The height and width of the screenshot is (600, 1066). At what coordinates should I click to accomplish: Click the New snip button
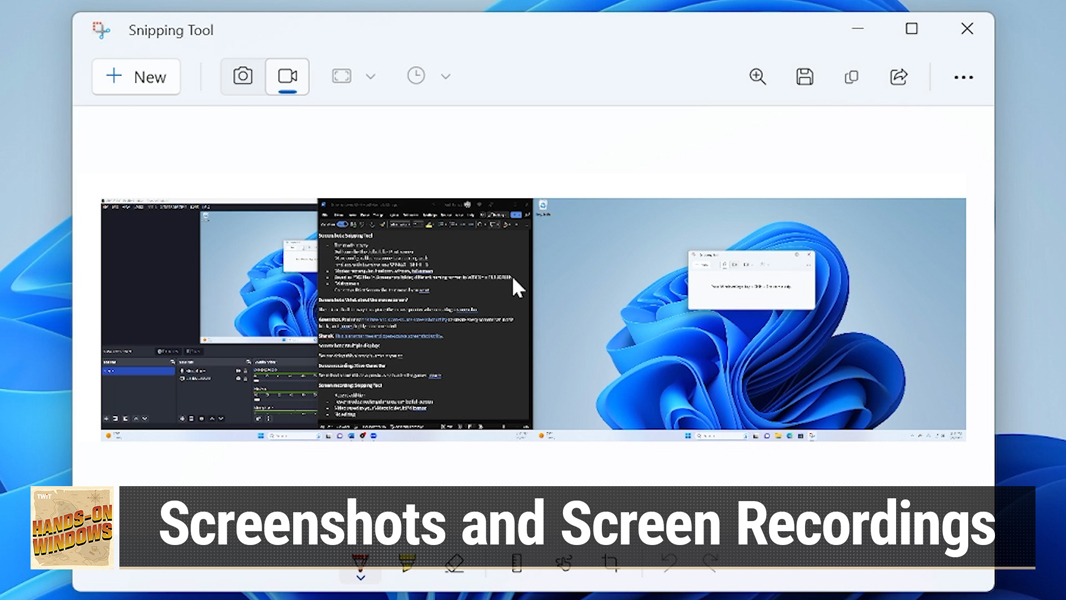(136, 77)
